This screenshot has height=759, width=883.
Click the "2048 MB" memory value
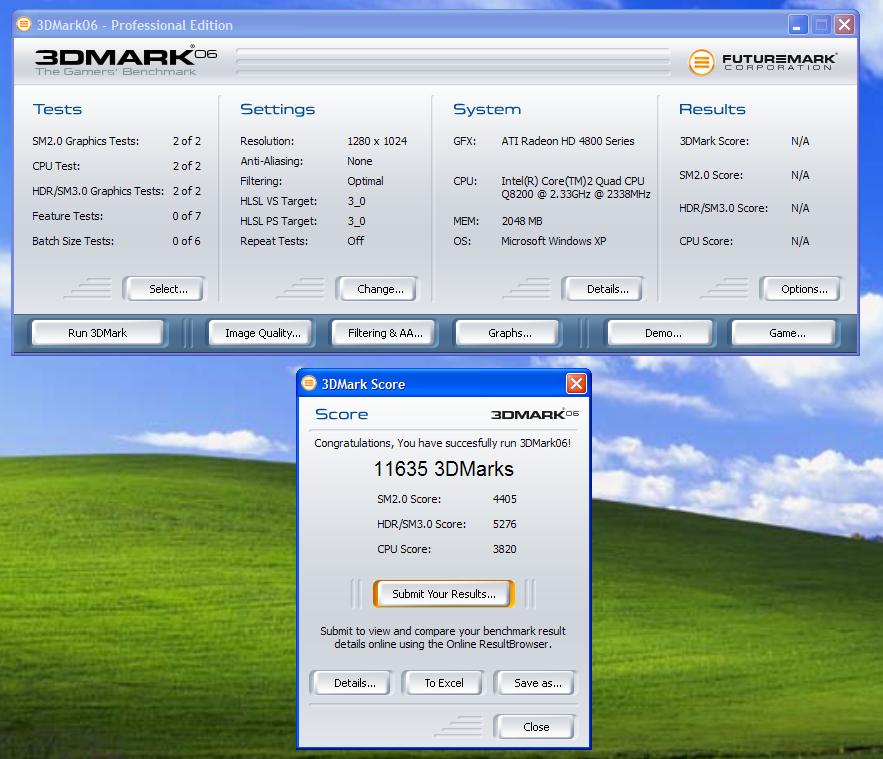coord(521,221)
